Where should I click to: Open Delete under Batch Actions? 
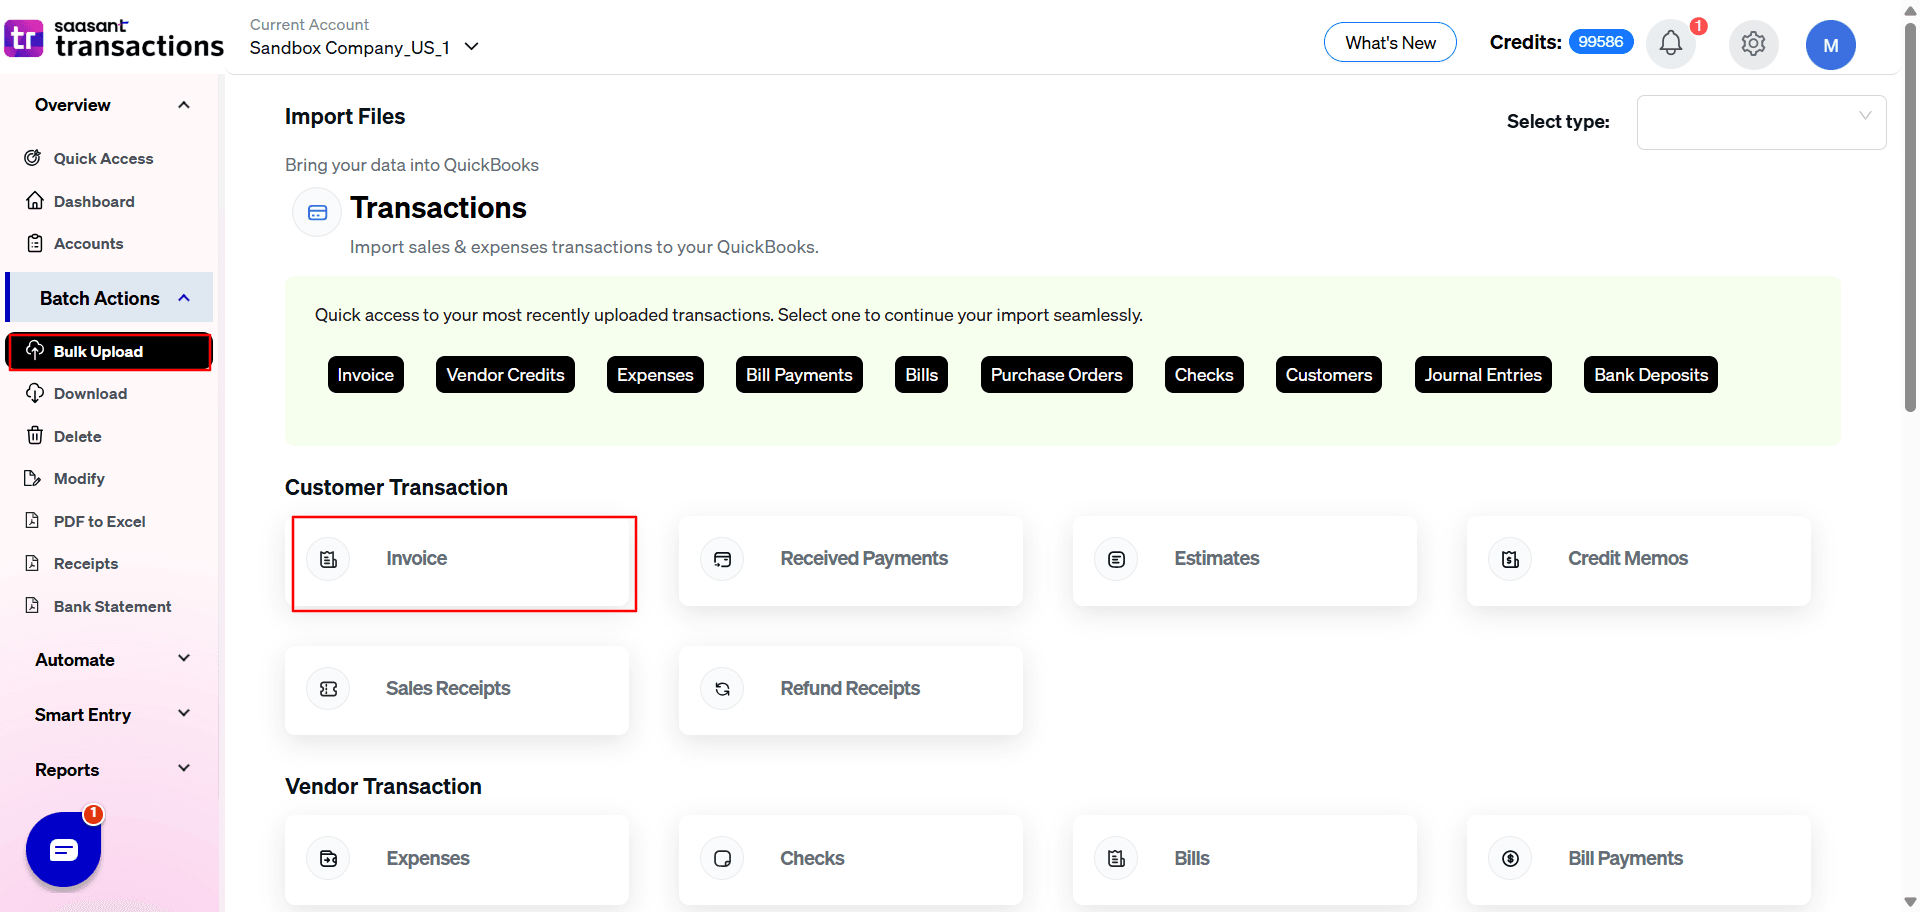77,436
